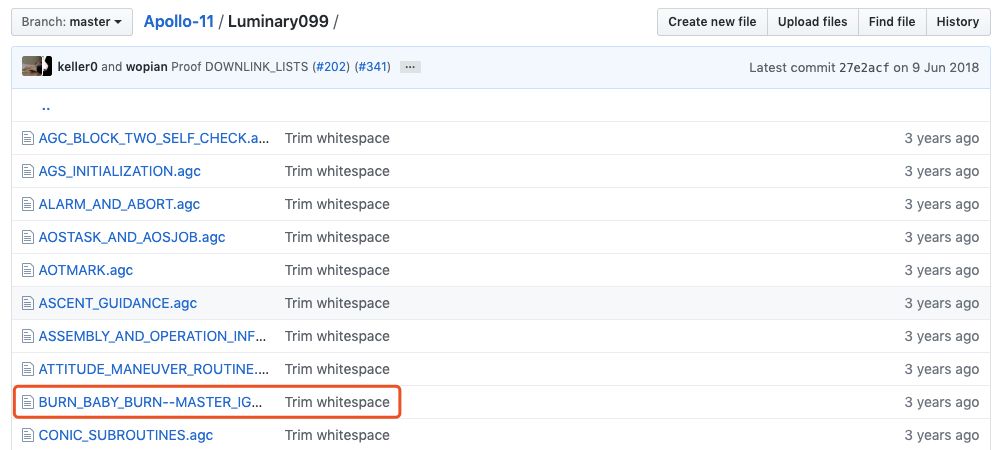Click file icon beside ASCENT_GUIDANCE.agc

coord(28,303)
